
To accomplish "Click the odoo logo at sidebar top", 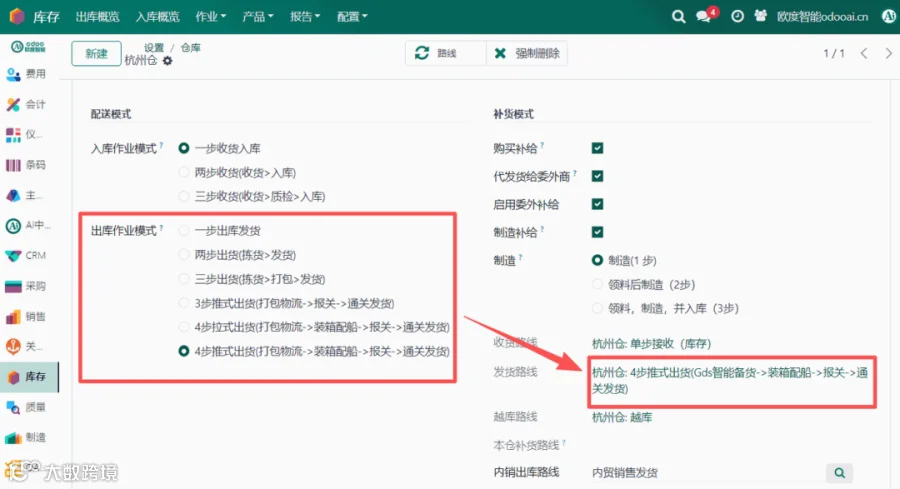I will pyautogui.click(x=28, y=47).
